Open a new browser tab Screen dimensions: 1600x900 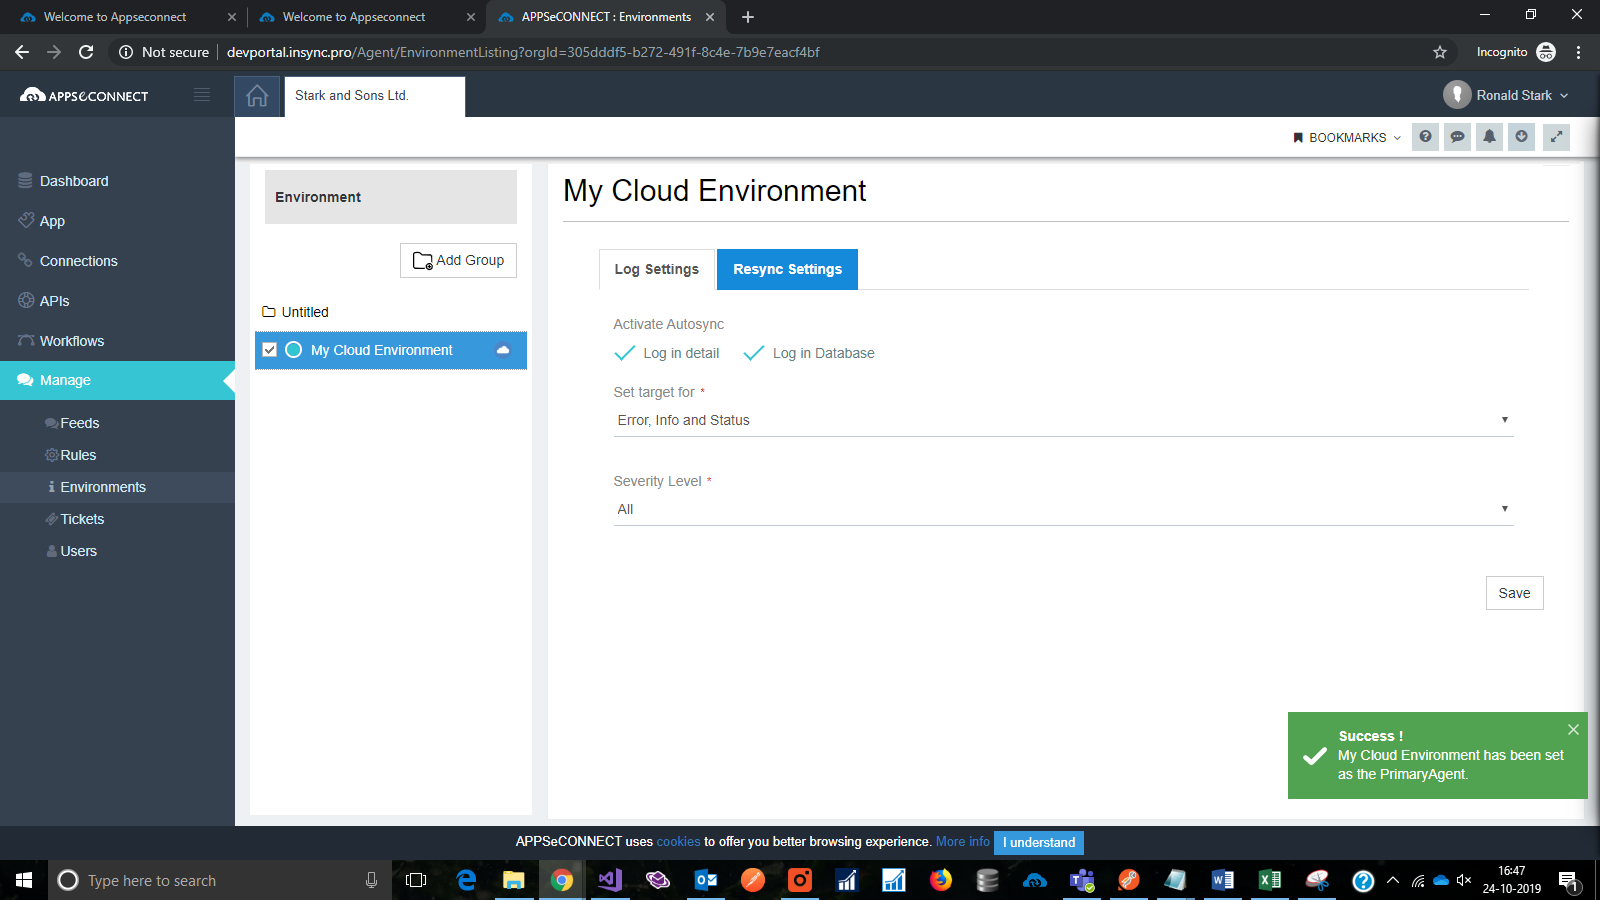748,17
